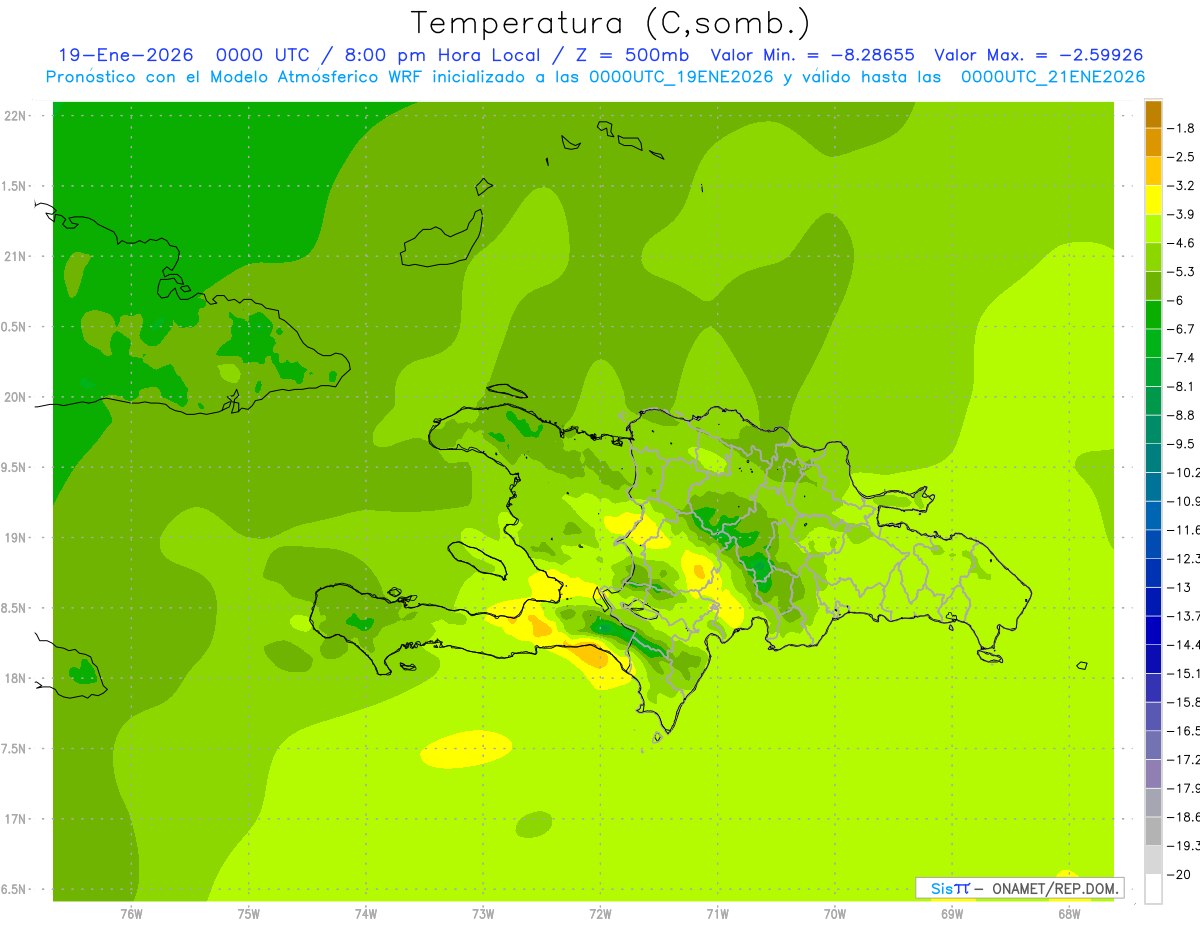
Task: Click the "-9.5" color scale label
Action: click(x=1181, y=444)
